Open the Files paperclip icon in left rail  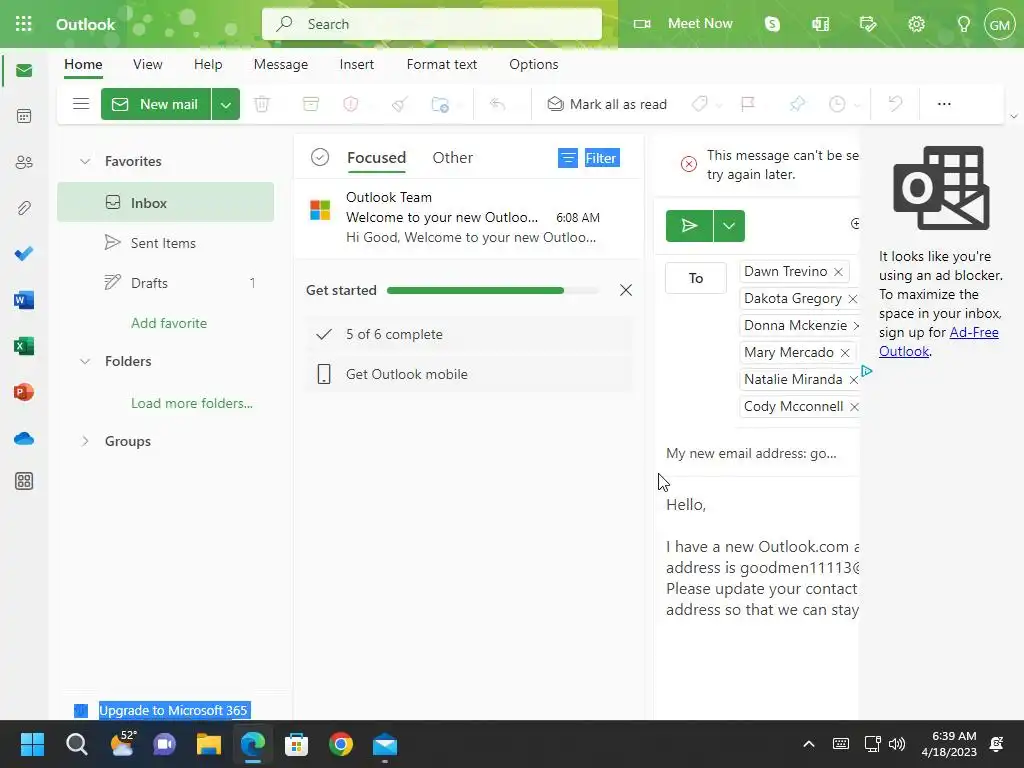24,208
